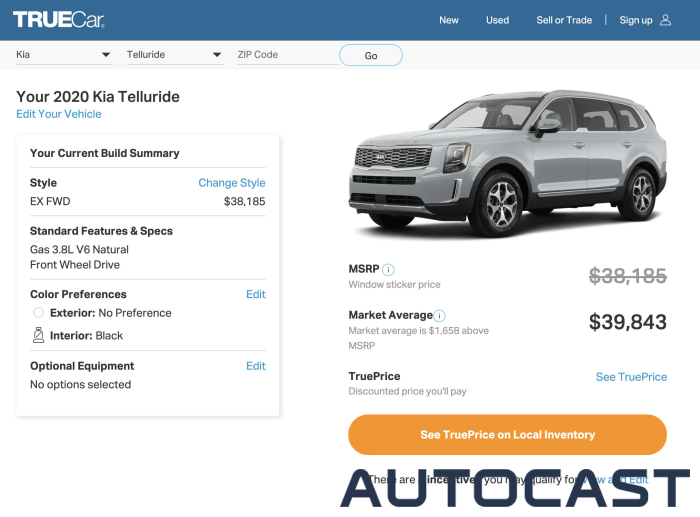Open the MSRP info tooltip icon
Screen dimensions: 700x517
pos(388,269)
